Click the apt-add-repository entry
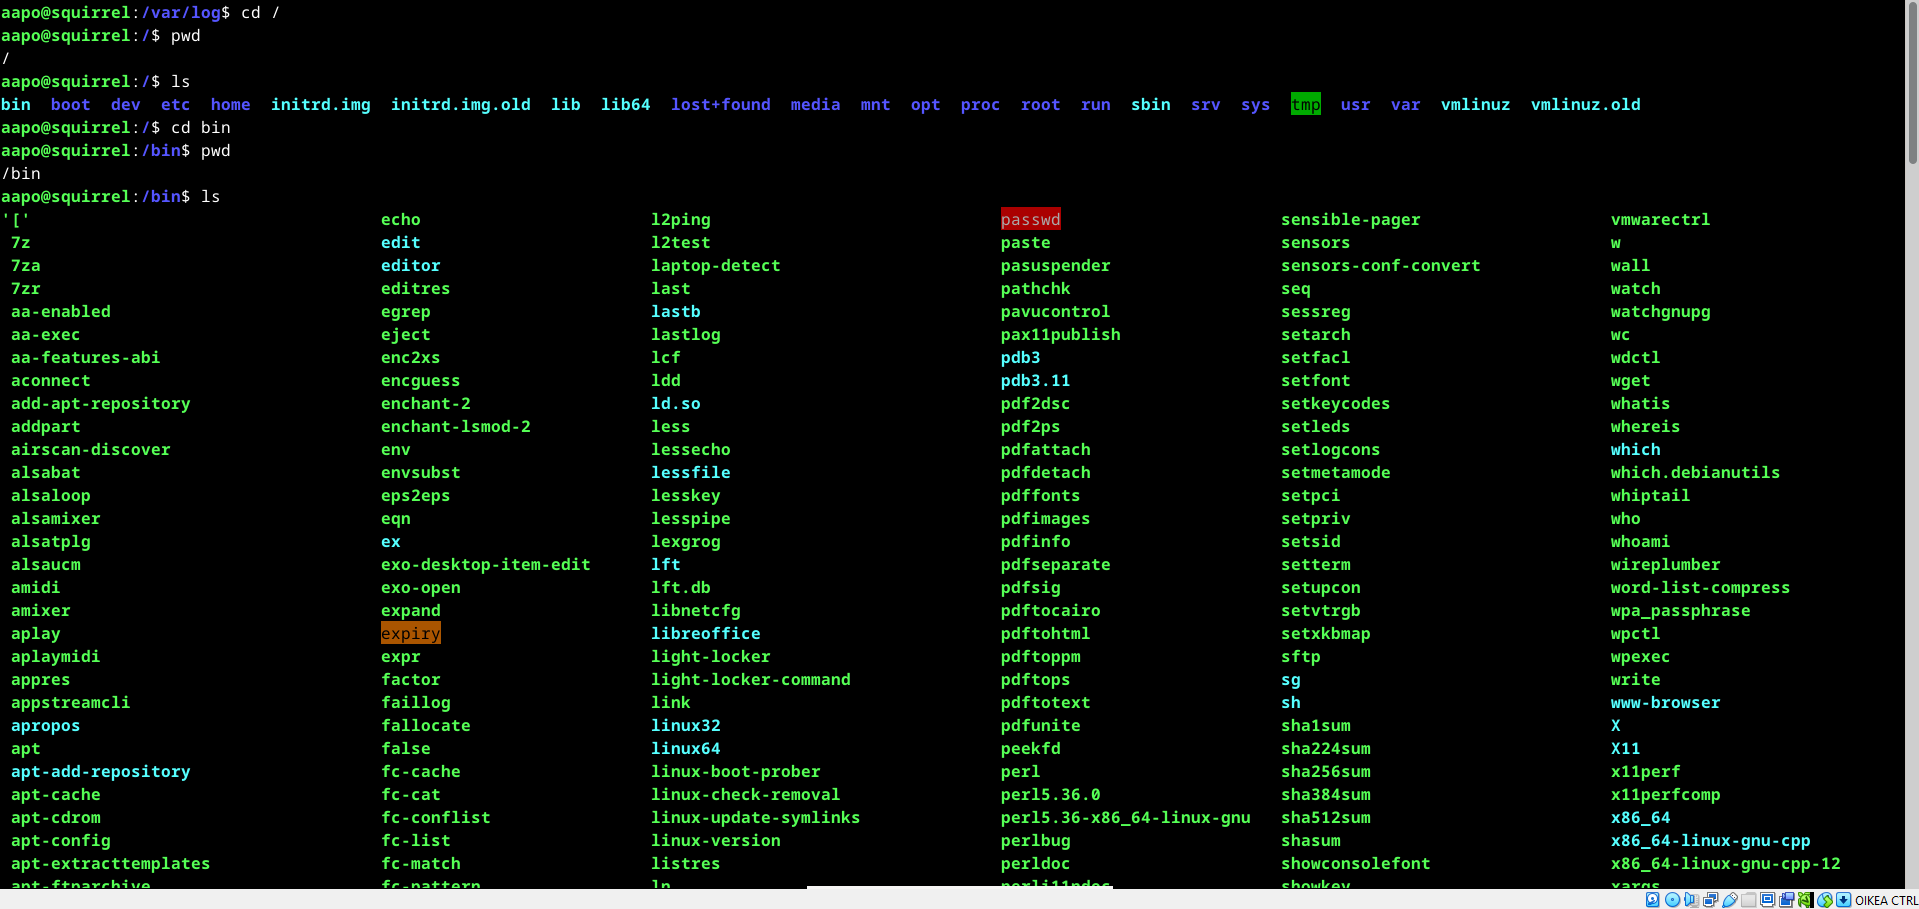 pos(100,771)
